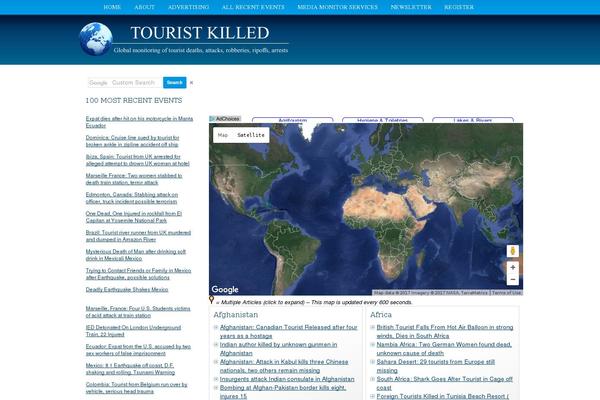The width and height of the screenshot is (600, 400).
Task: Expand the Foreign Tourists Killed in Tunisia item
Action: pos(372,396)
